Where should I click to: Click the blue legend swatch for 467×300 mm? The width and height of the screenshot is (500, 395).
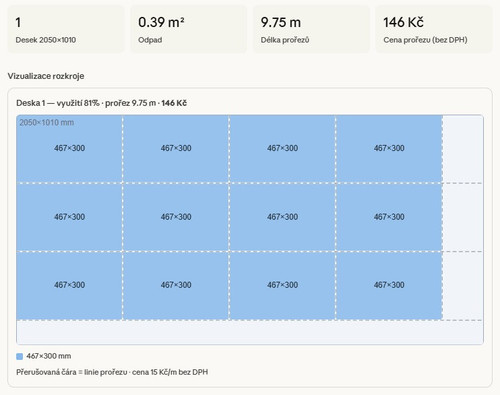click(x=20, y=356)
